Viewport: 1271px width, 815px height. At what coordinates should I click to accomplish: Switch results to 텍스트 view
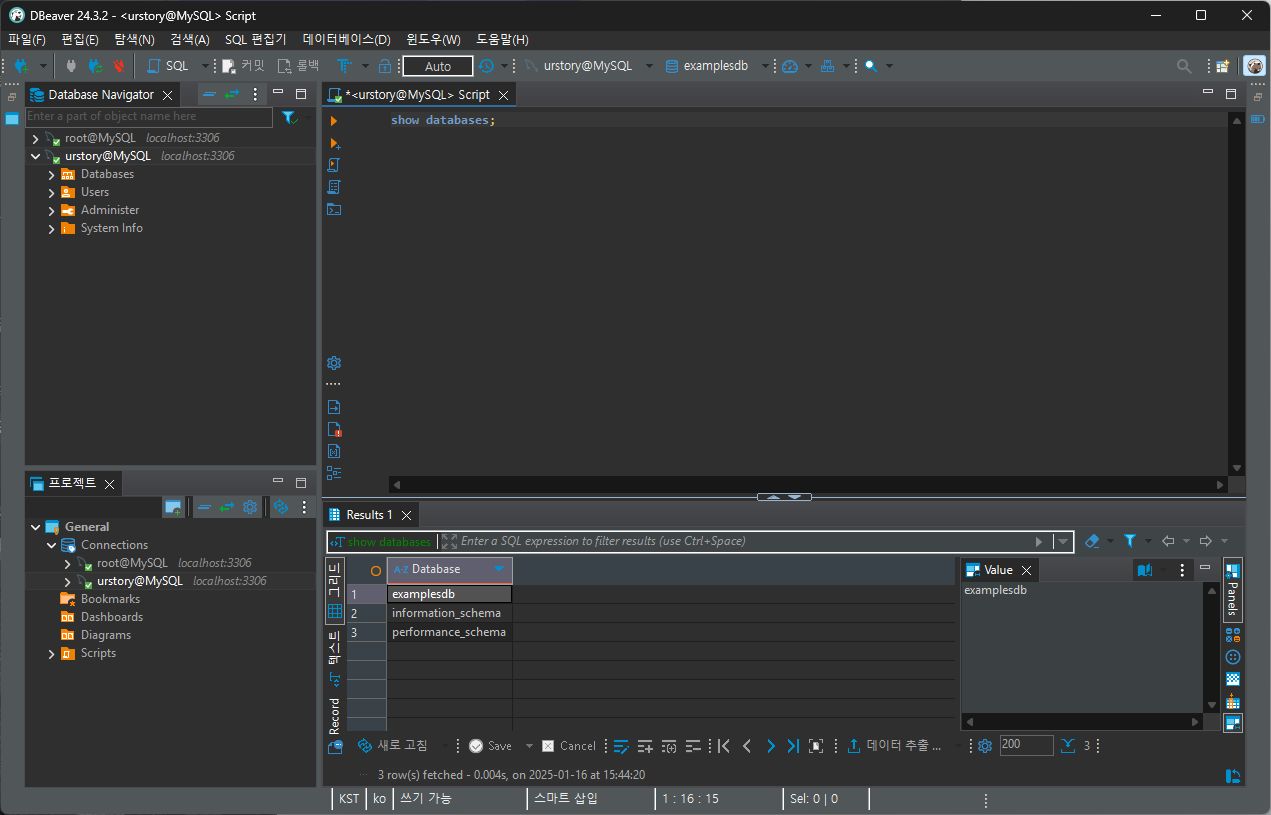[334, 657]
